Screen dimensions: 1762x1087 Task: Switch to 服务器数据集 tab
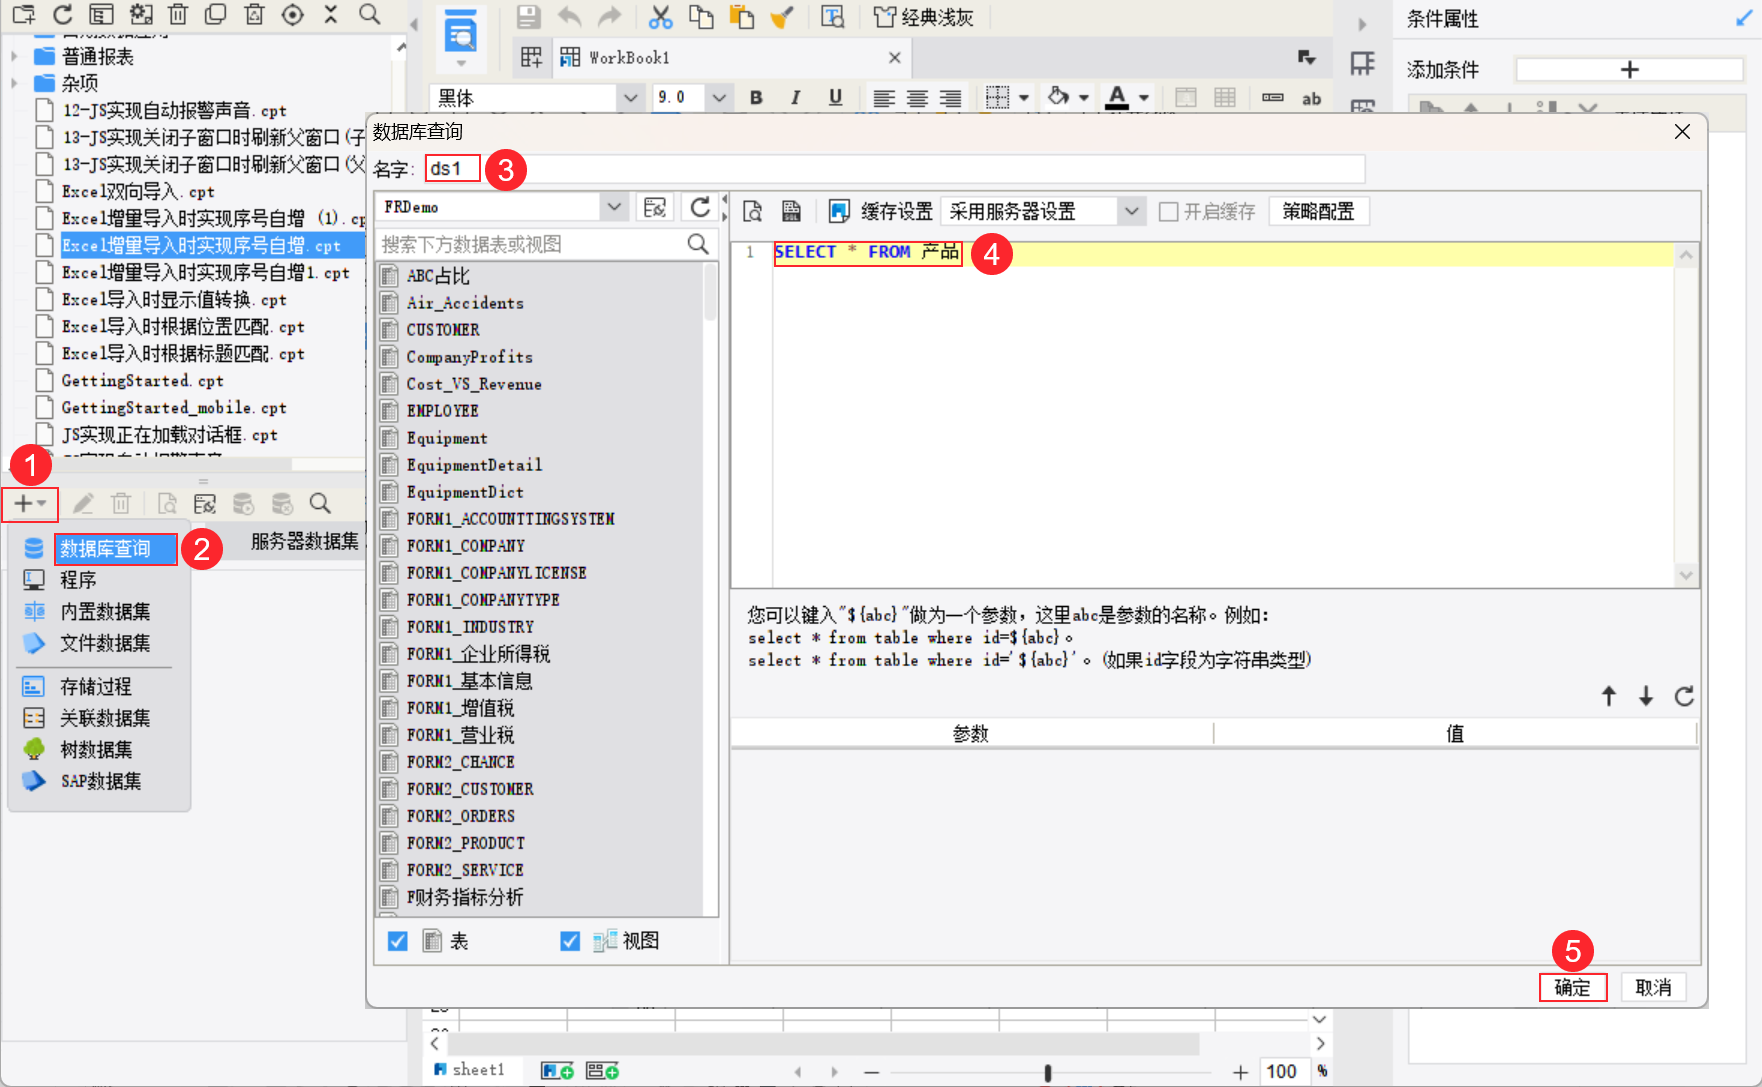coord(304,541)
